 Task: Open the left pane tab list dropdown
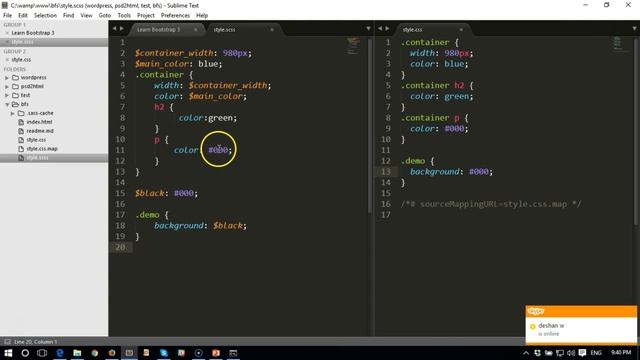coord(369,29)
